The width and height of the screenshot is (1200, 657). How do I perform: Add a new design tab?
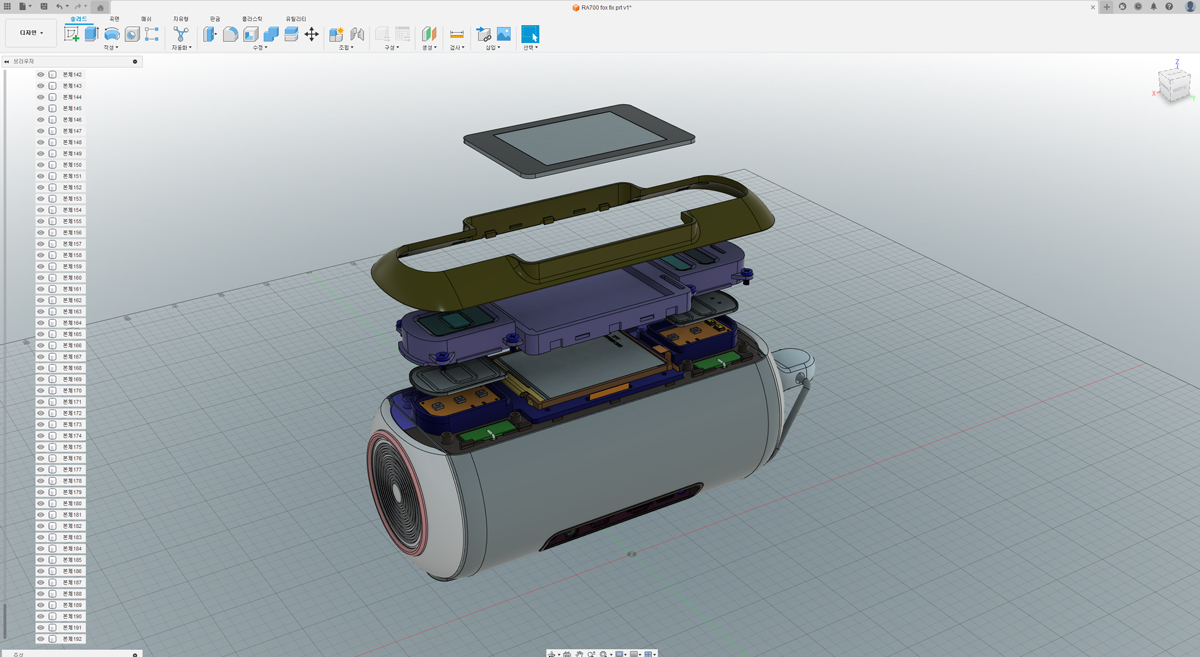click(1107, 7)
